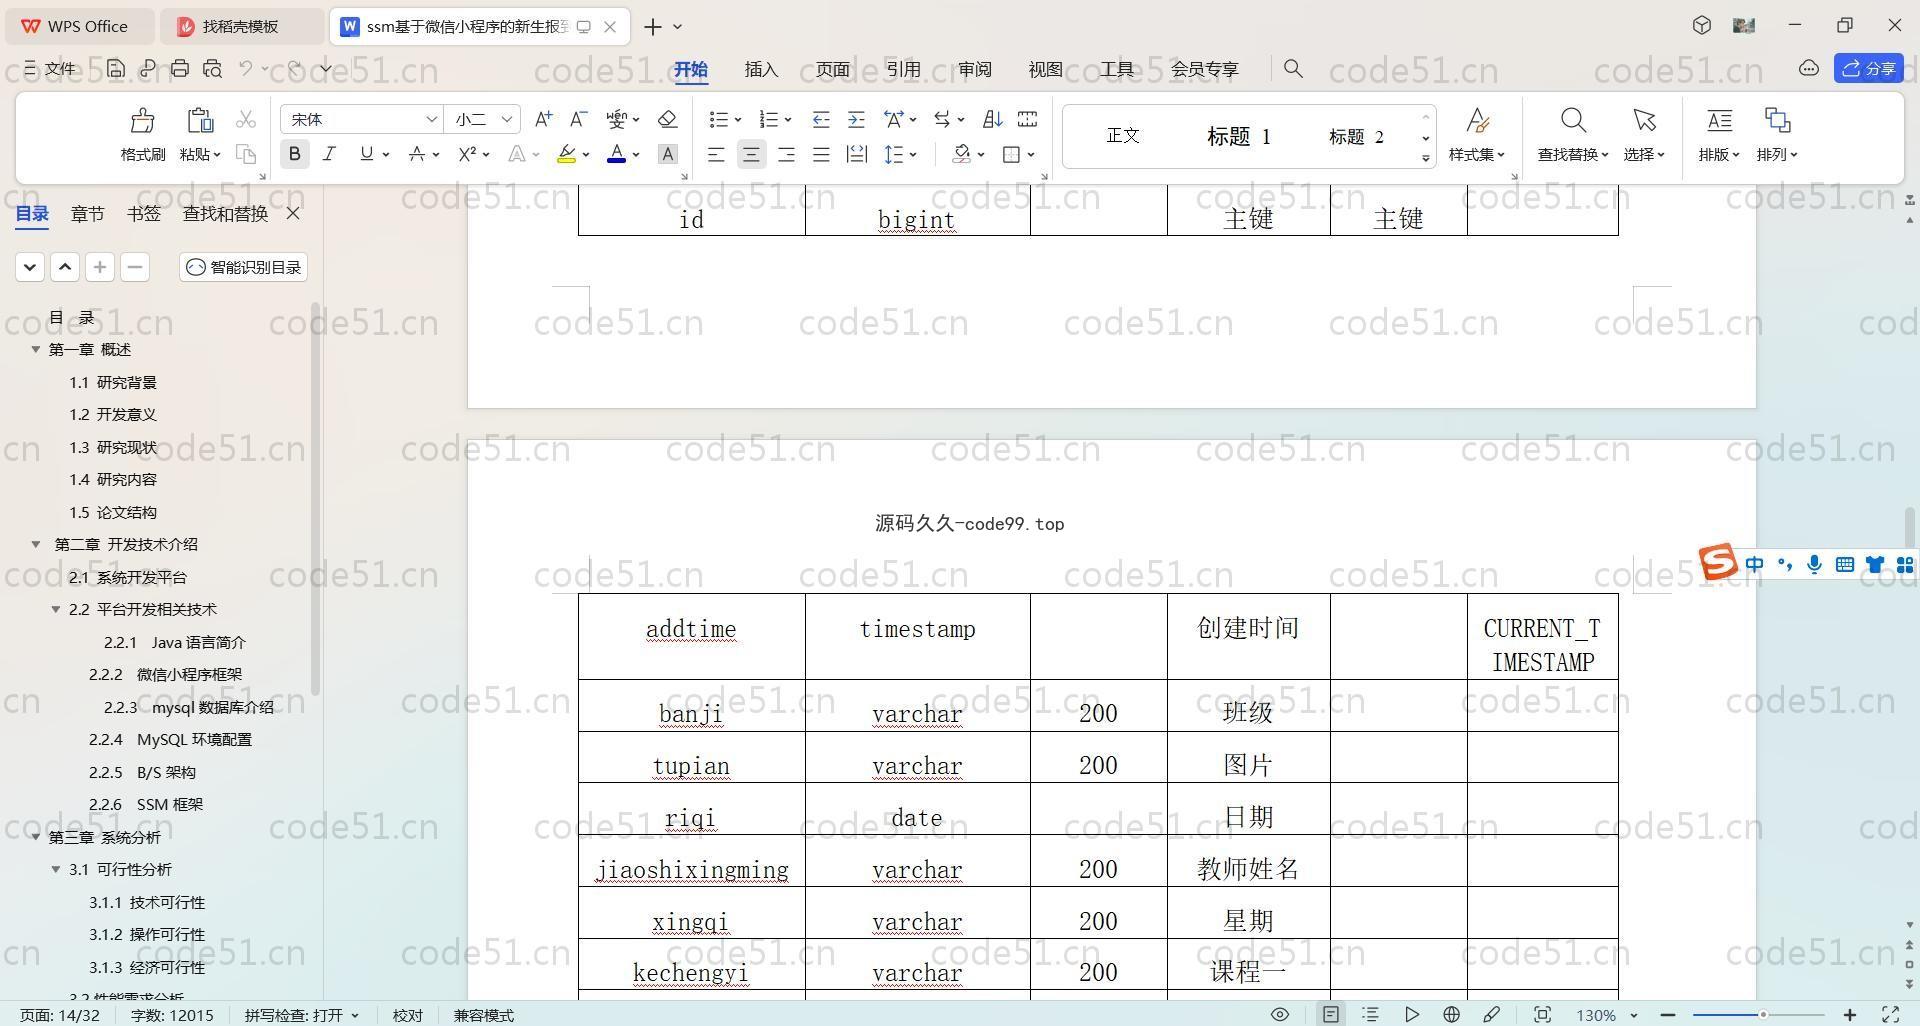Click the zoom in plus icon

pyautogui.click(x=1850, y=1014)
